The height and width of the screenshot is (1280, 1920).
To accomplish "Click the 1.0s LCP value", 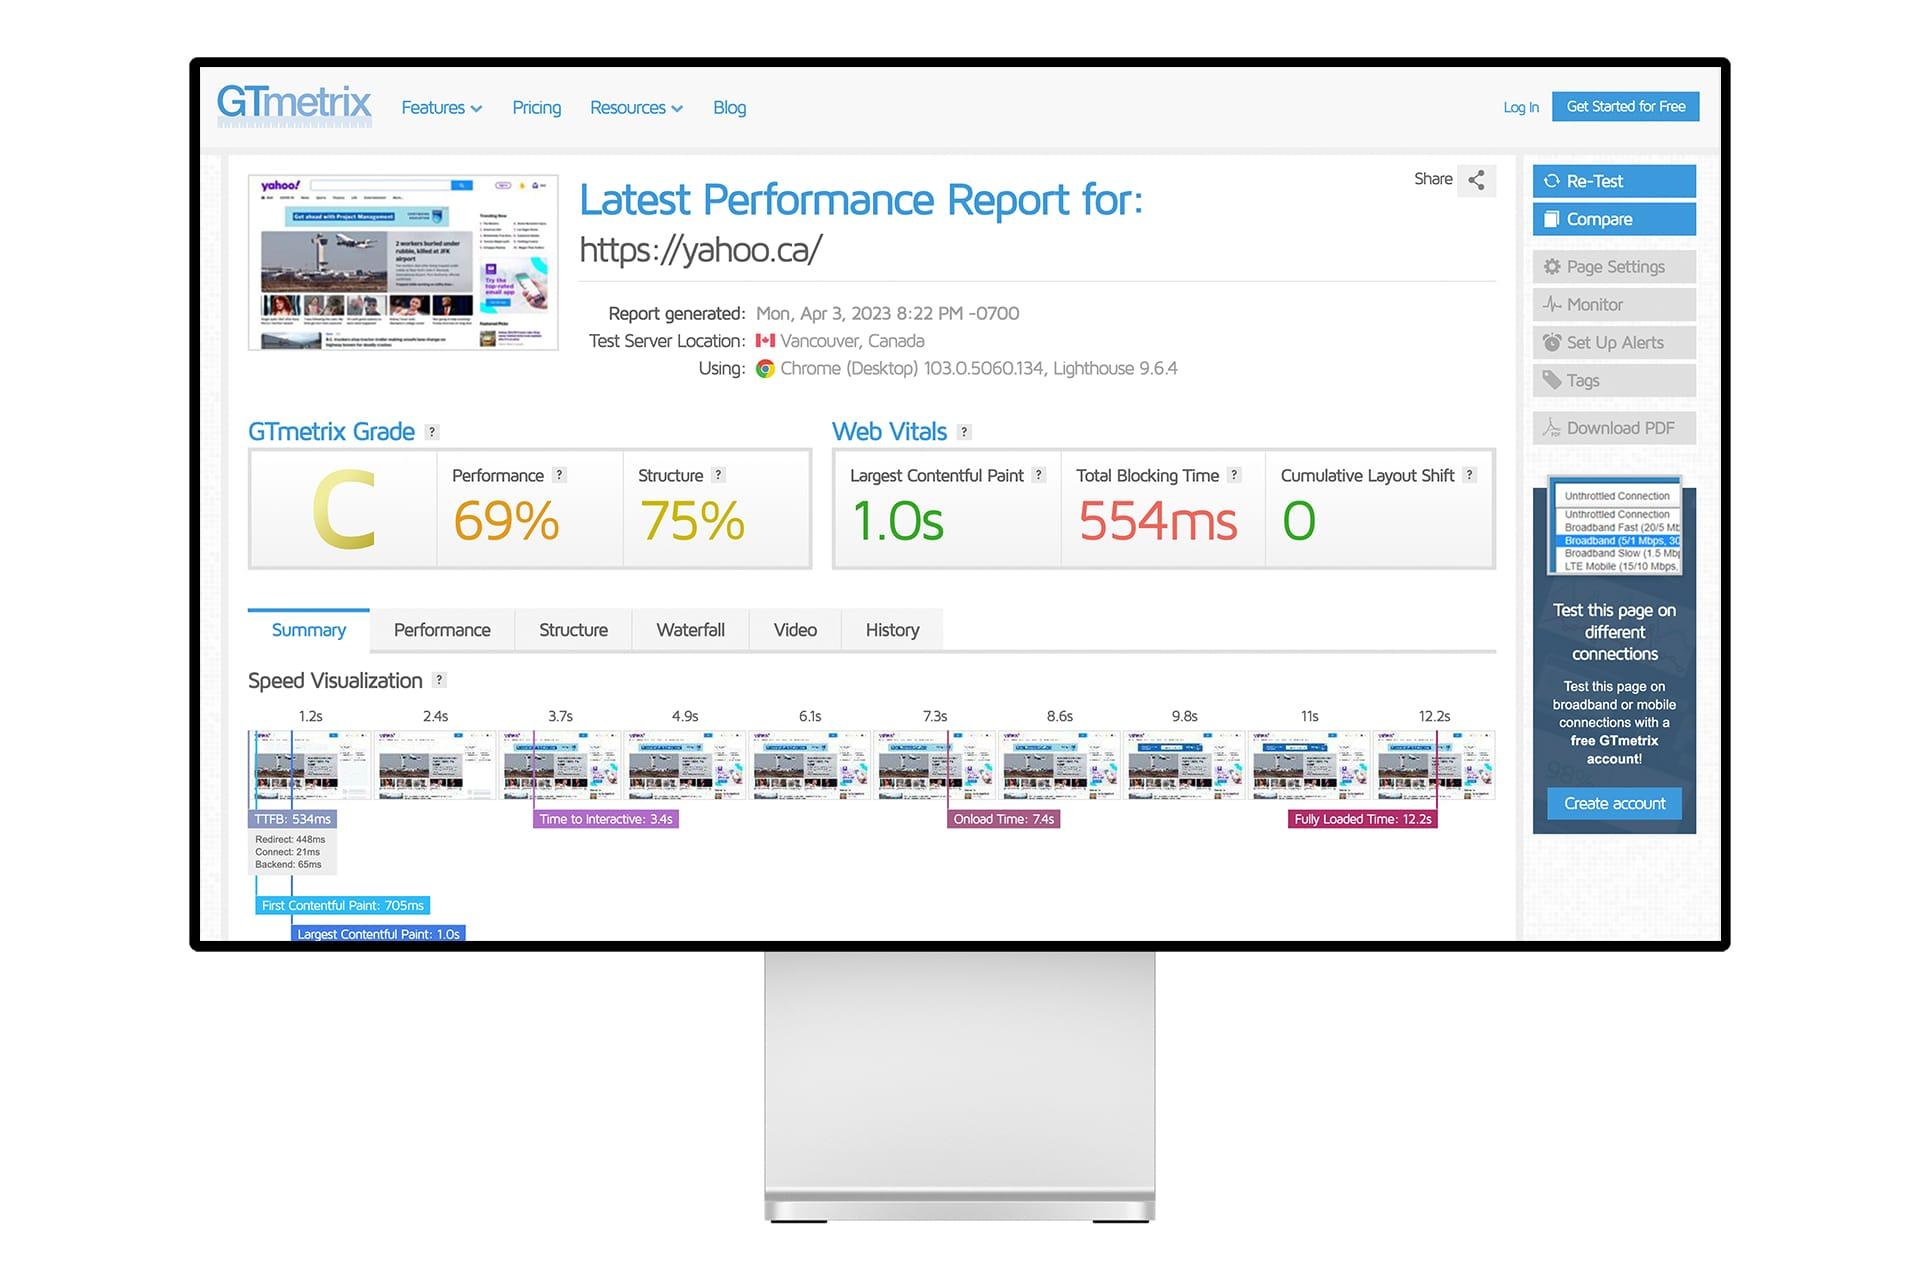I will (x=897, y=521).
